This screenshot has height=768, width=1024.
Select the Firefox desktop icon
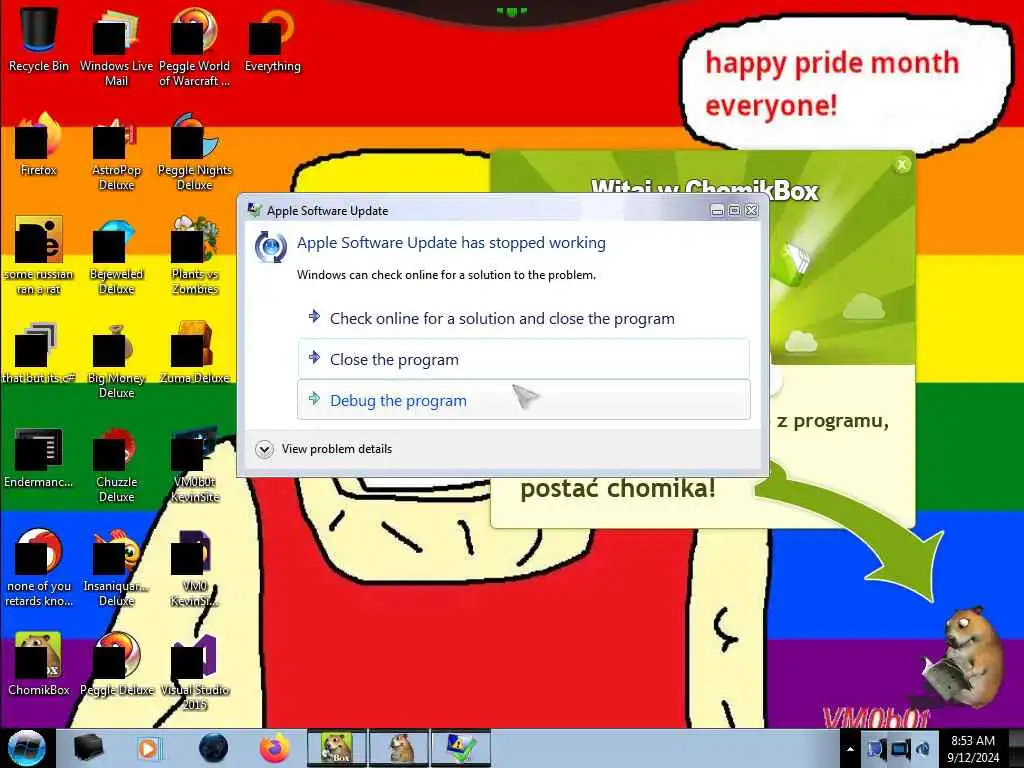pyautogui.click(x=39, y=144)
